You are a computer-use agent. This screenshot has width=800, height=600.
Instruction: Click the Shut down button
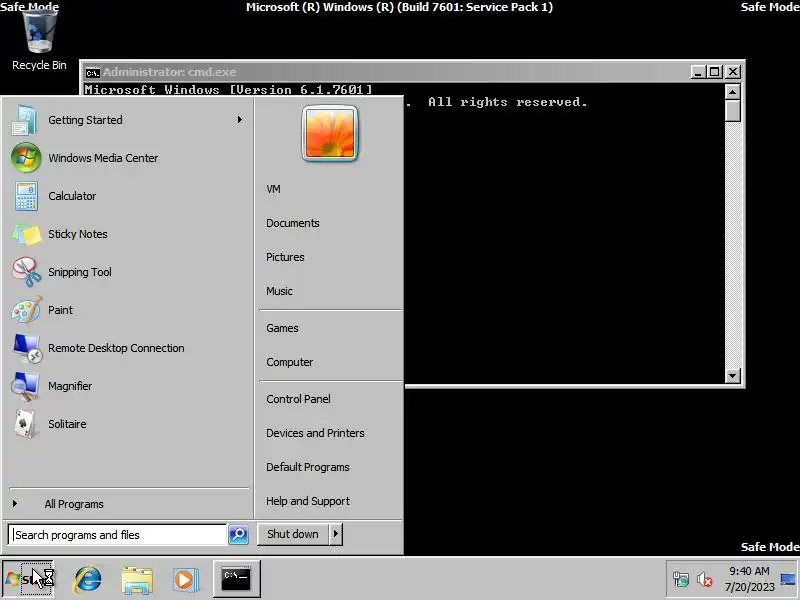(x=293, y=534)
